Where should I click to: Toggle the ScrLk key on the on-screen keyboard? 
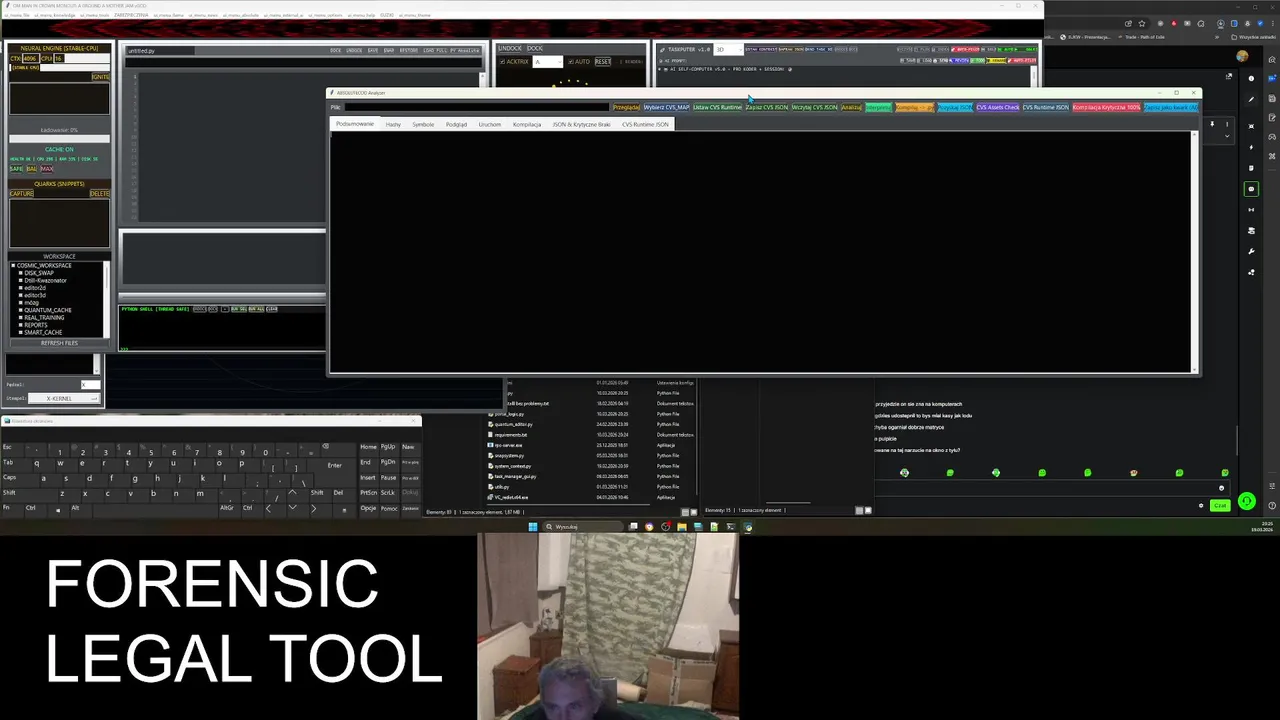click(389, 495)
